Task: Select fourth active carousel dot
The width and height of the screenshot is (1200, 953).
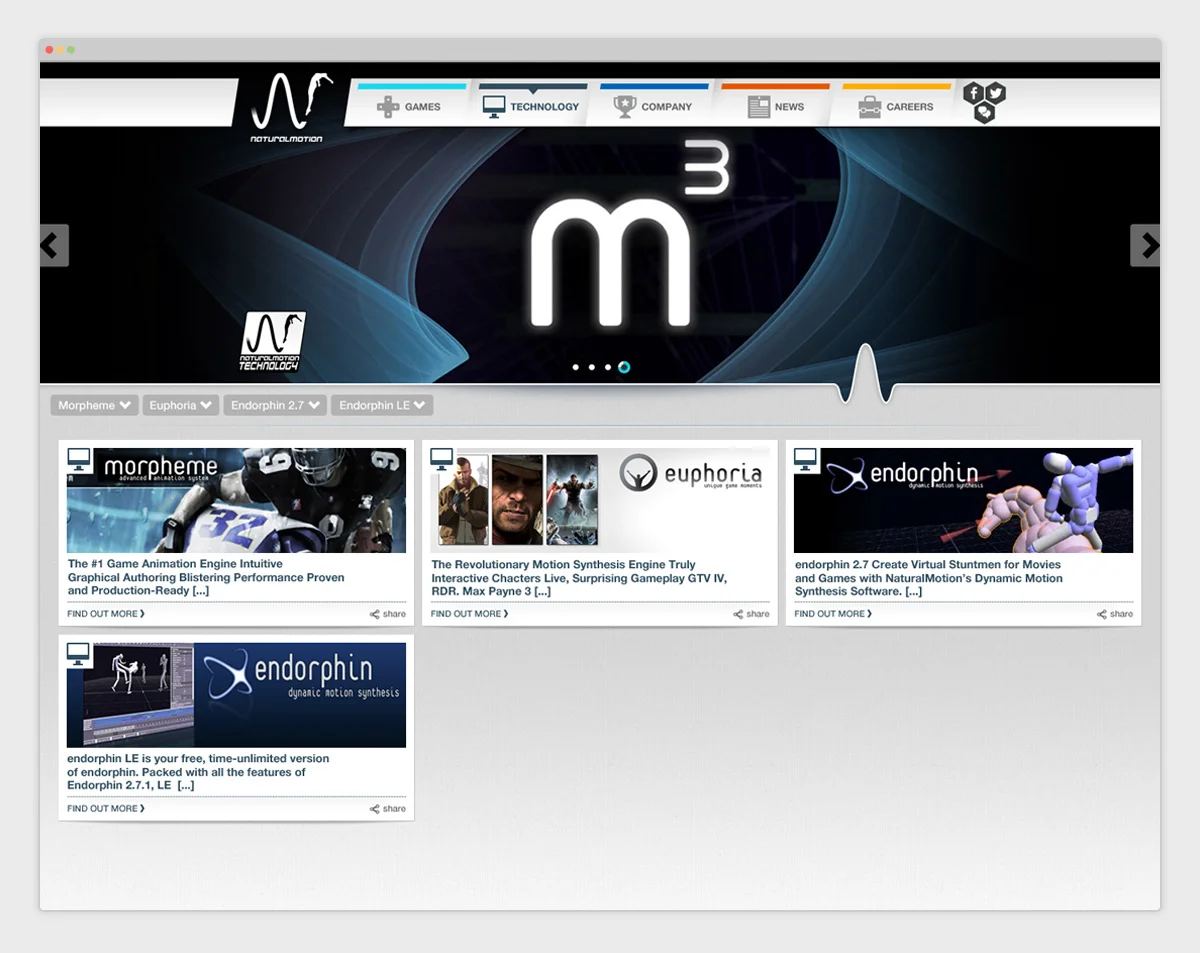Action: (x=624, y=367)
